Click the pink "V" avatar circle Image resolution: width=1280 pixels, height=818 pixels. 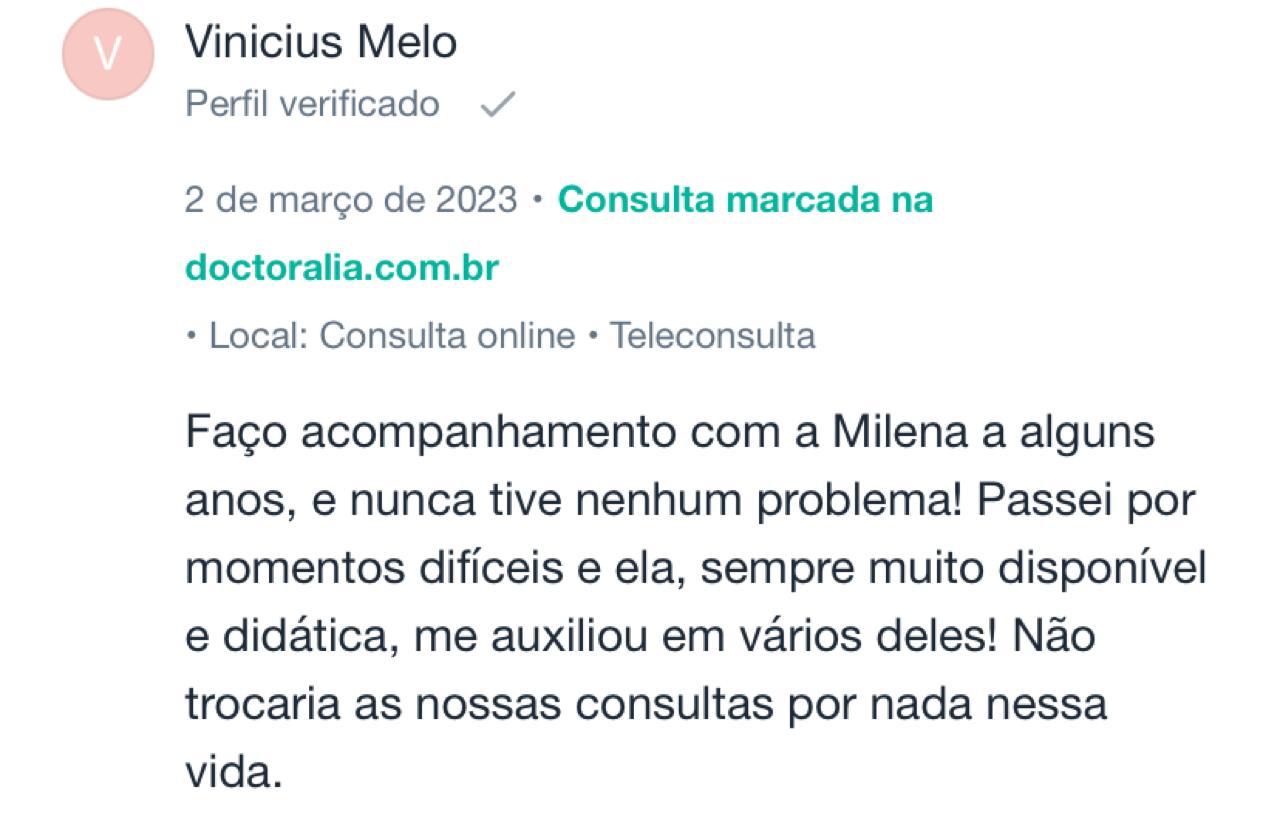108,54
